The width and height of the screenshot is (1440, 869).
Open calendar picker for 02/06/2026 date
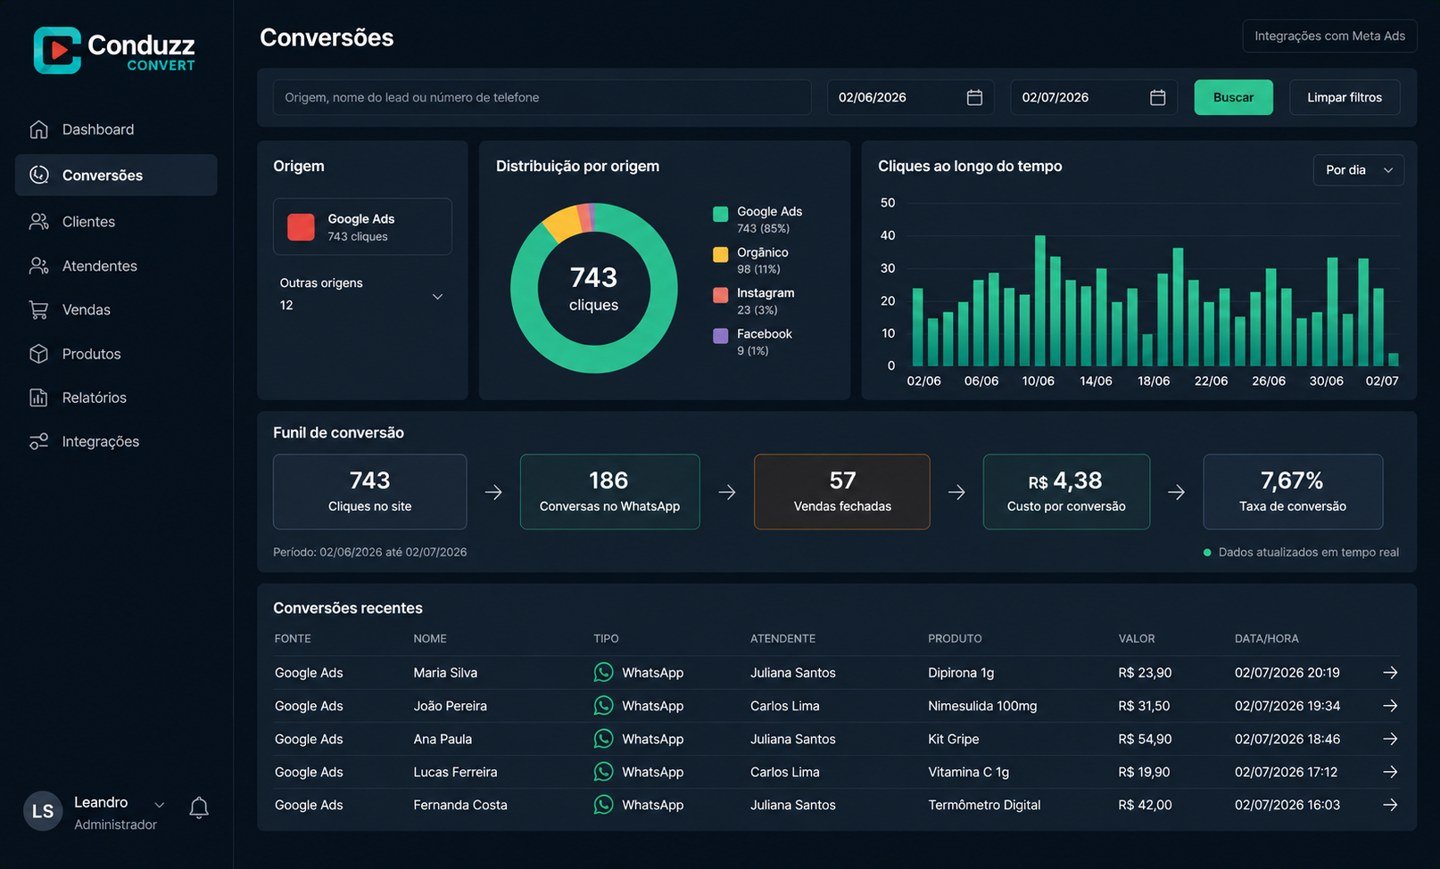coord(974,97)
